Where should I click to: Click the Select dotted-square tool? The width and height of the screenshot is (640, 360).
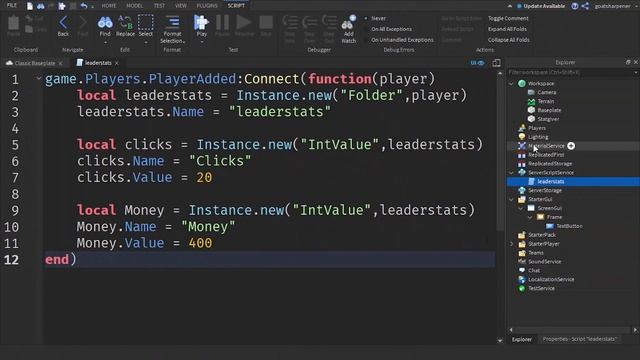click(145, 22)
